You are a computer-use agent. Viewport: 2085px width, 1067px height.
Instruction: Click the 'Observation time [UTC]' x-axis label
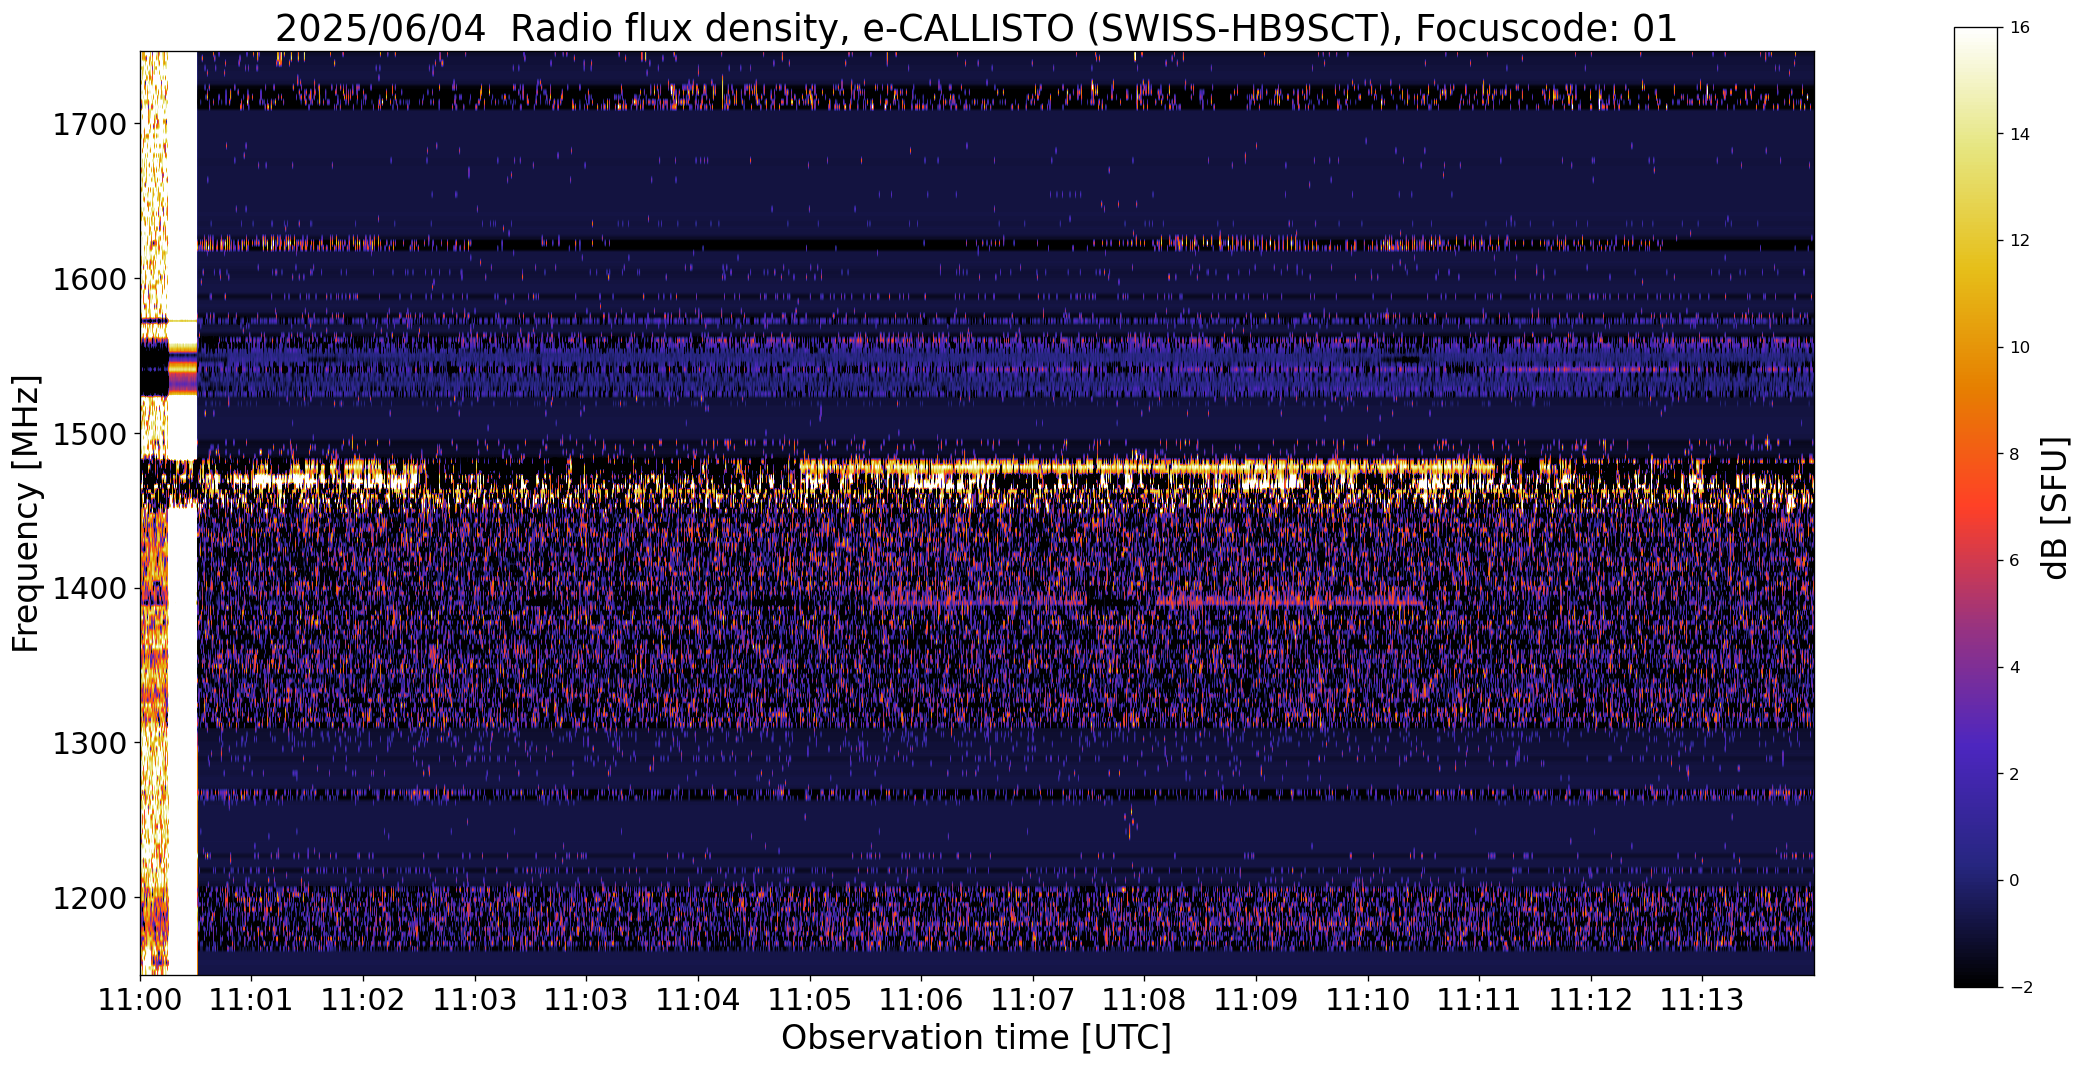[x=976, y=1038]
